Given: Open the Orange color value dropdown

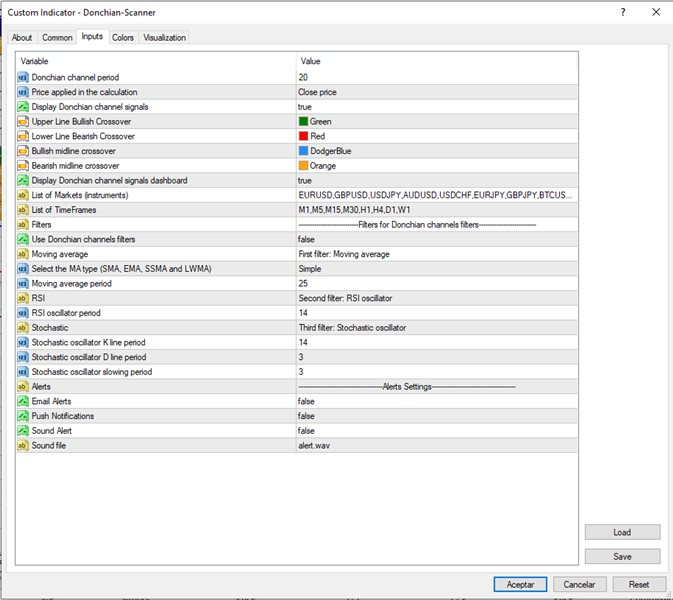Looking at the screenshot, I should 437,166.
